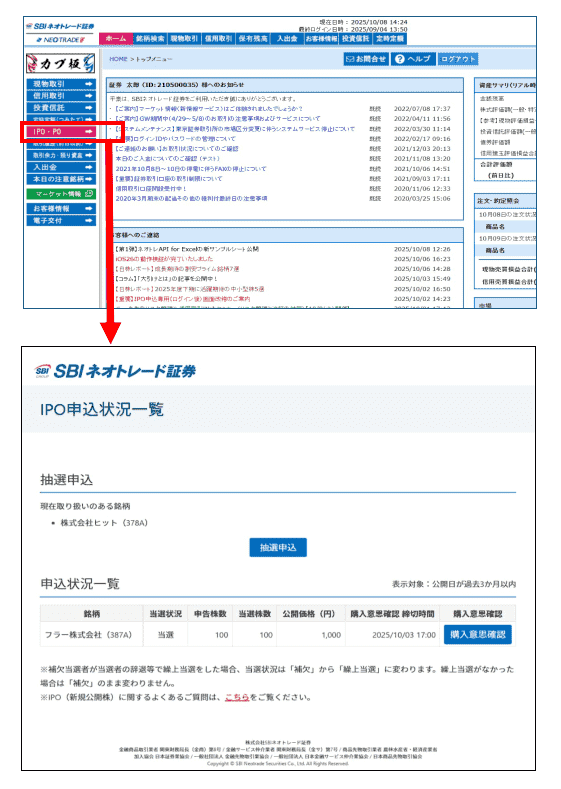This screenshot has width=561, height=789.
Task: Click the arrow icon on 電子交付 sidebar item
Action: [89, 220]
